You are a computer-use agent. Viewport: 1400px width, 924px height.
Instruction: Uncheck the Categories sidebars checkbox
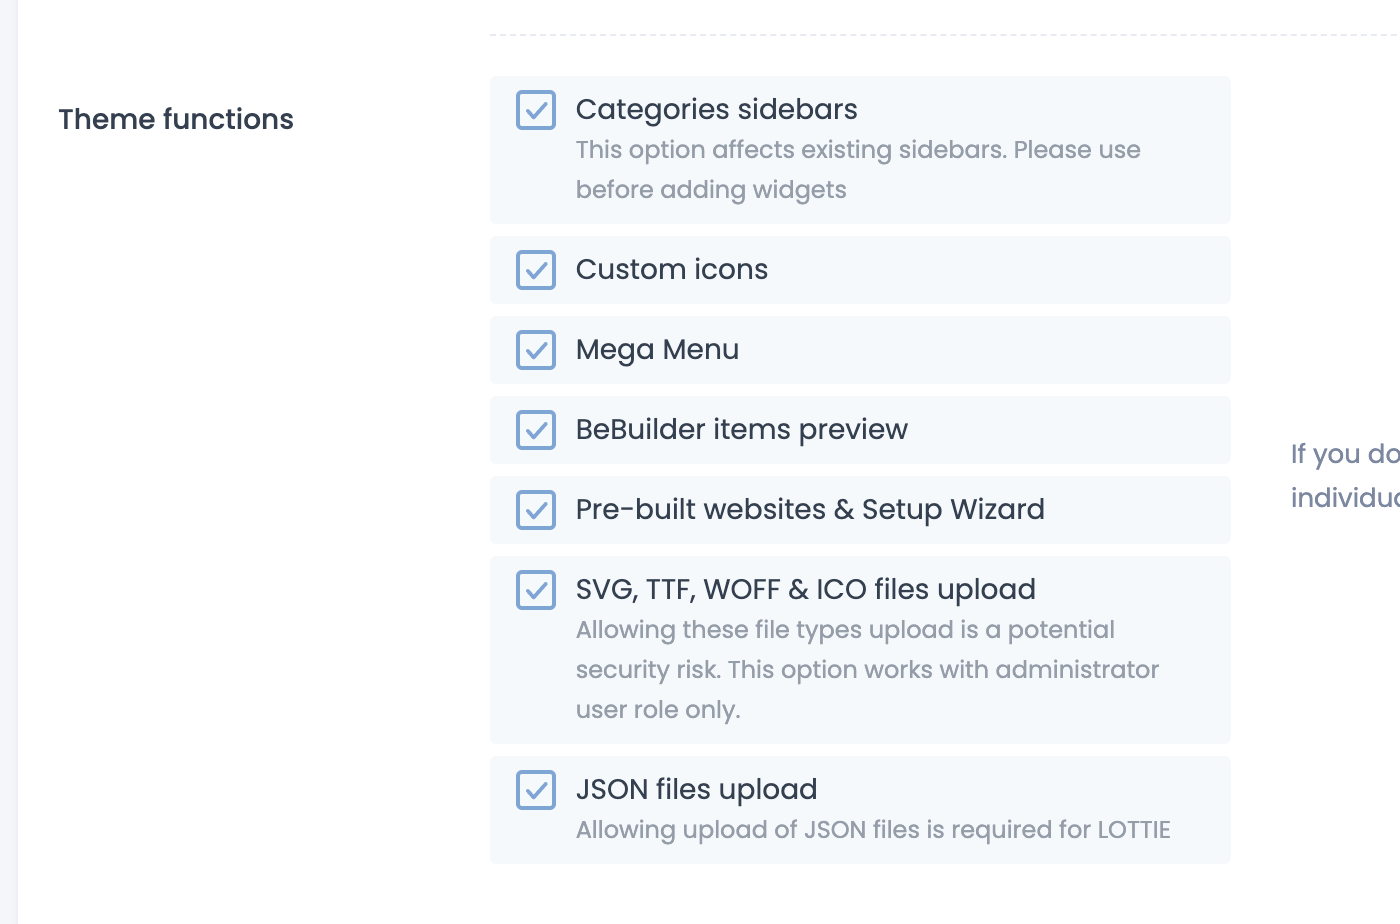pyautogui.click(x=536, y=110)
